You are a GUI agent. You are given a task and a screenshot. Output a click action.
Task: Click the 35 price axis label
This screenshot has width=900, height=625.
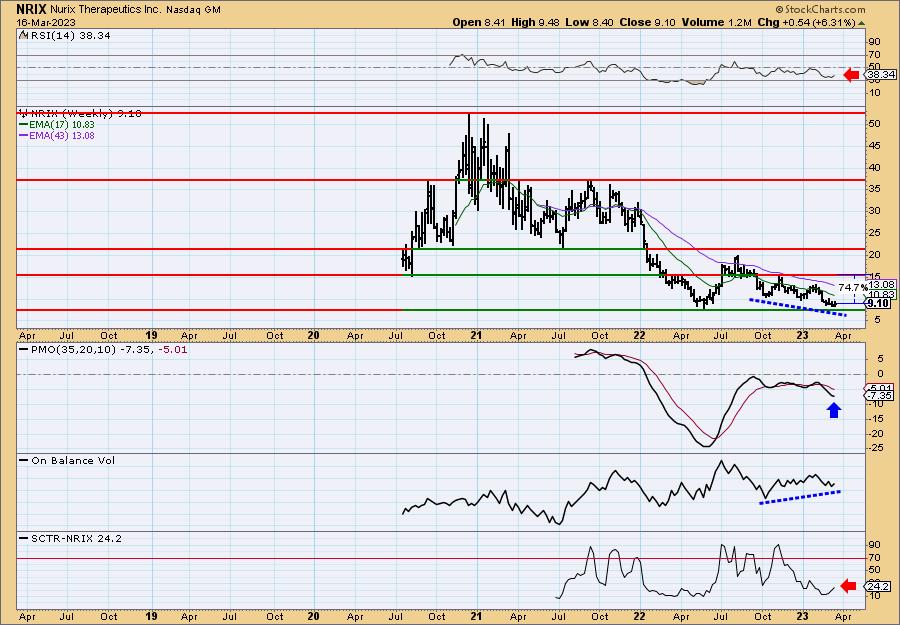coord(874,189)
